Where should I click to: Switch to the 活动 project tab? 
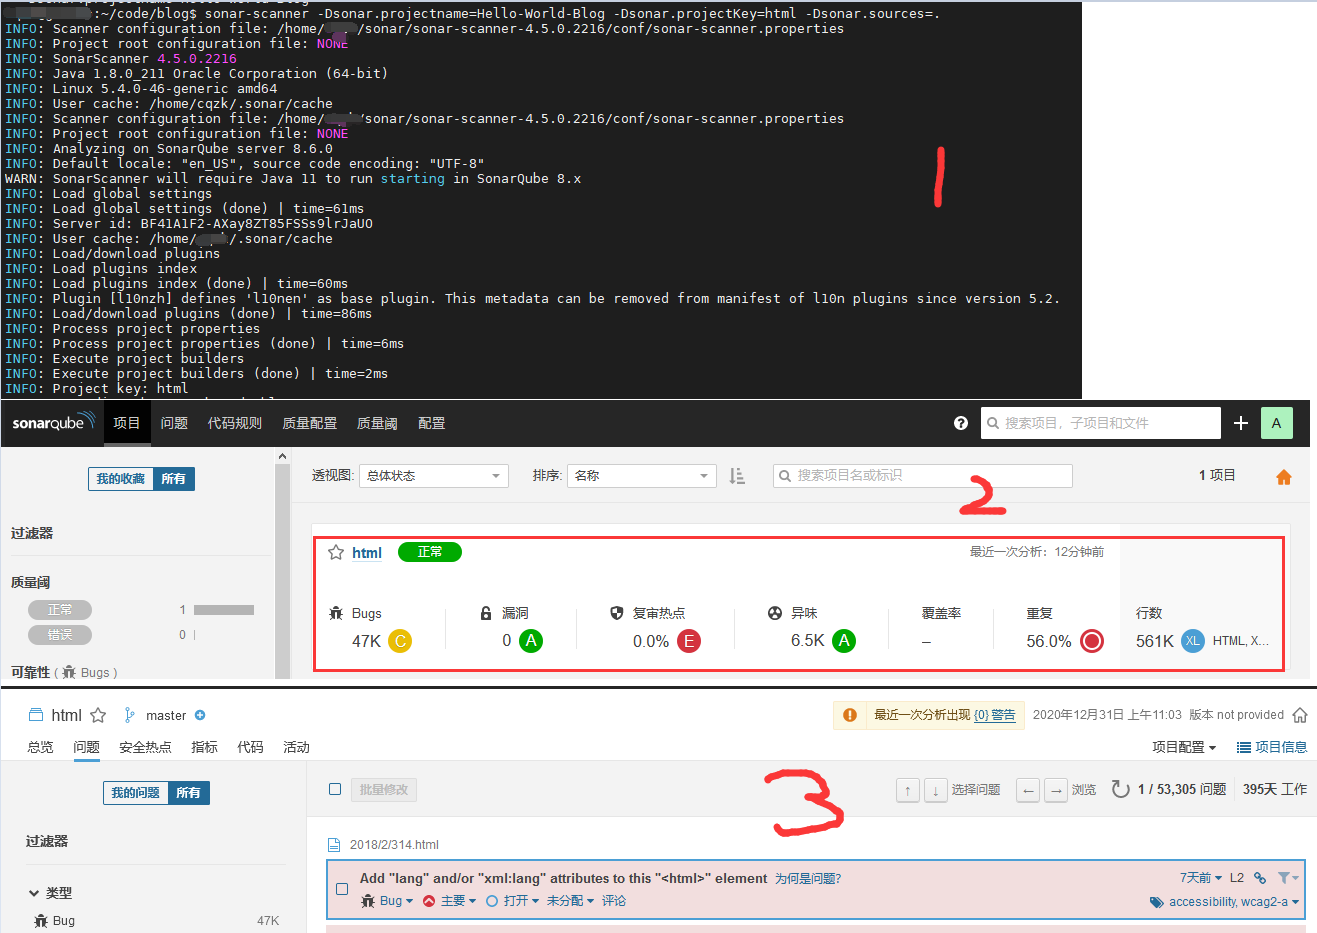pyautogui.click(x=297, y=747)
